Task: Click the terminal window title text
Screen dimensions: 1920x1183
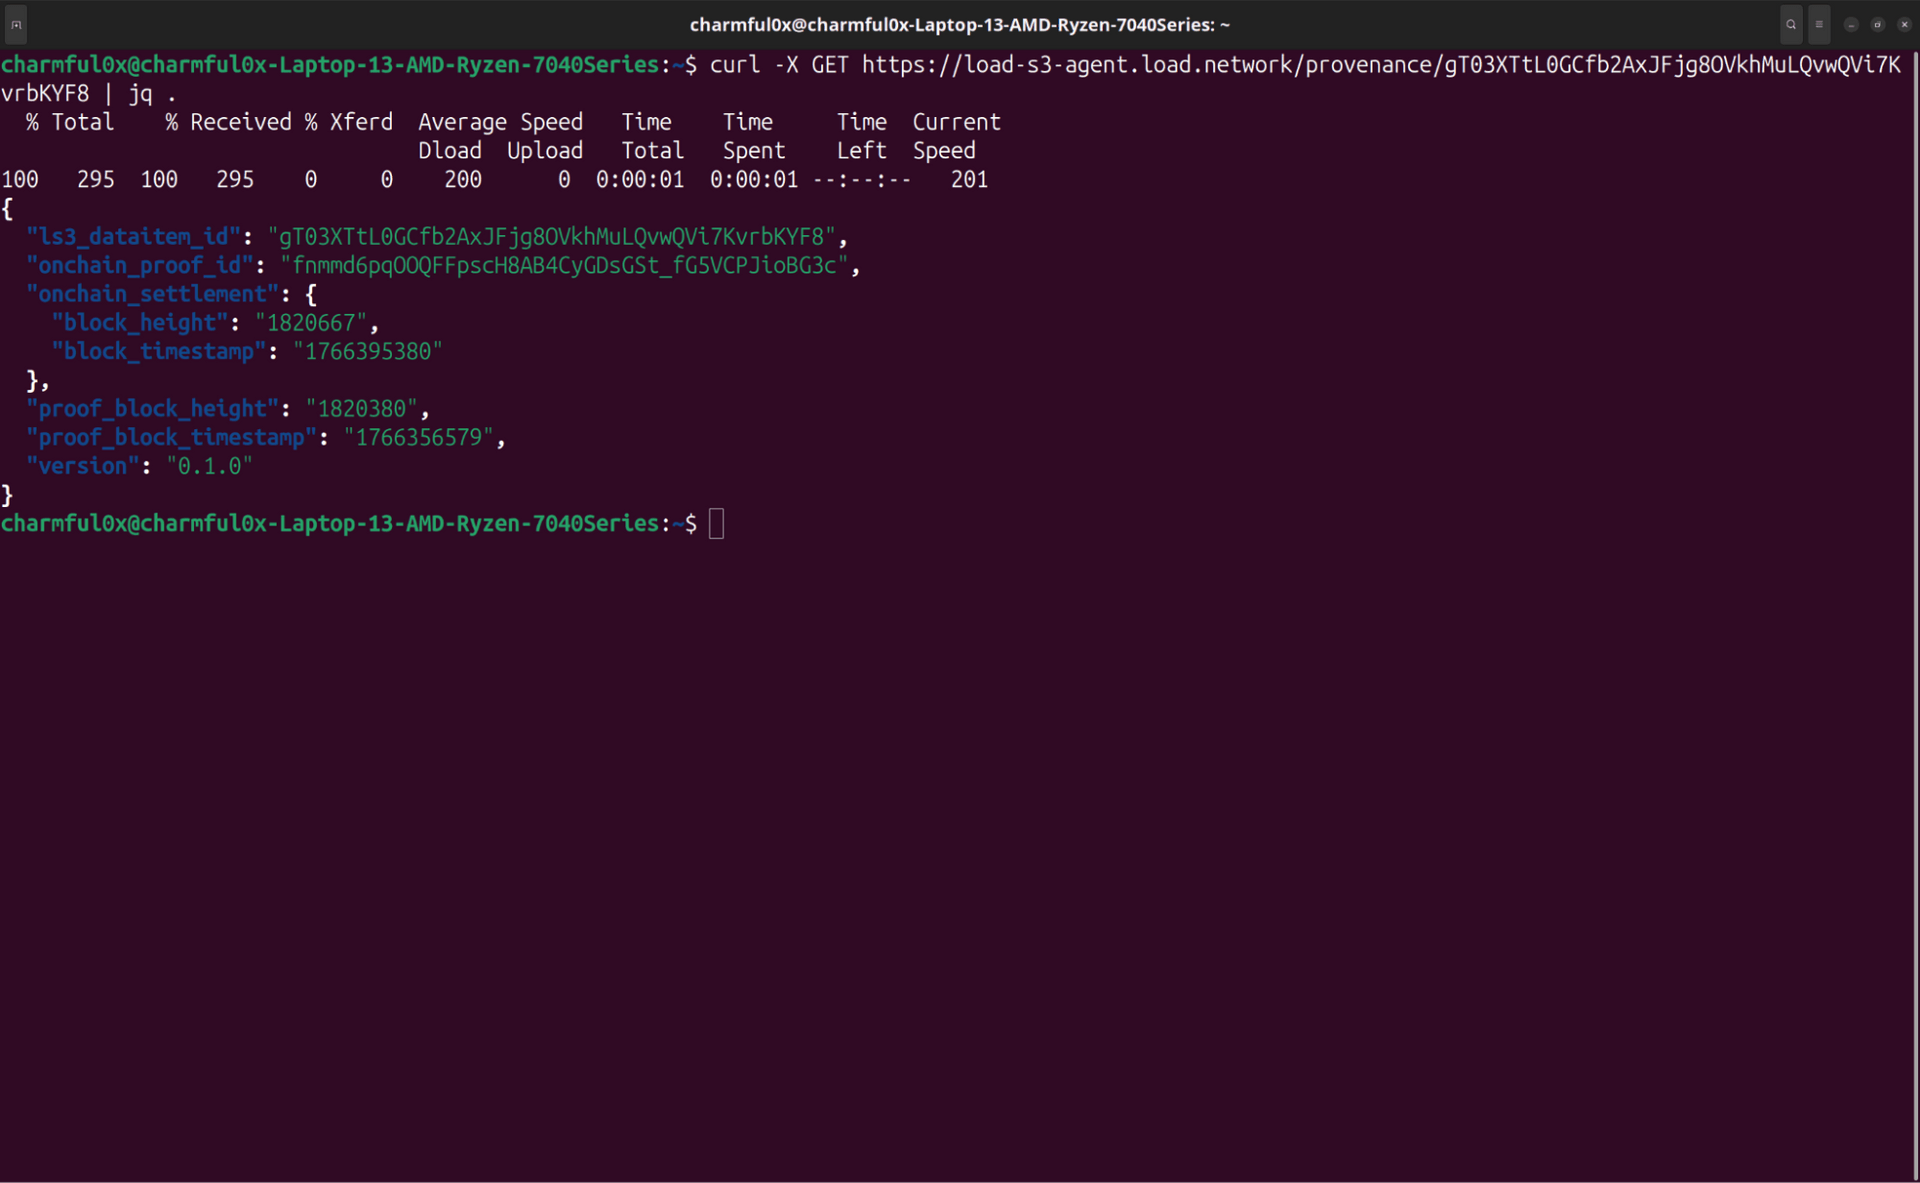Action: [x=958, y=24]
